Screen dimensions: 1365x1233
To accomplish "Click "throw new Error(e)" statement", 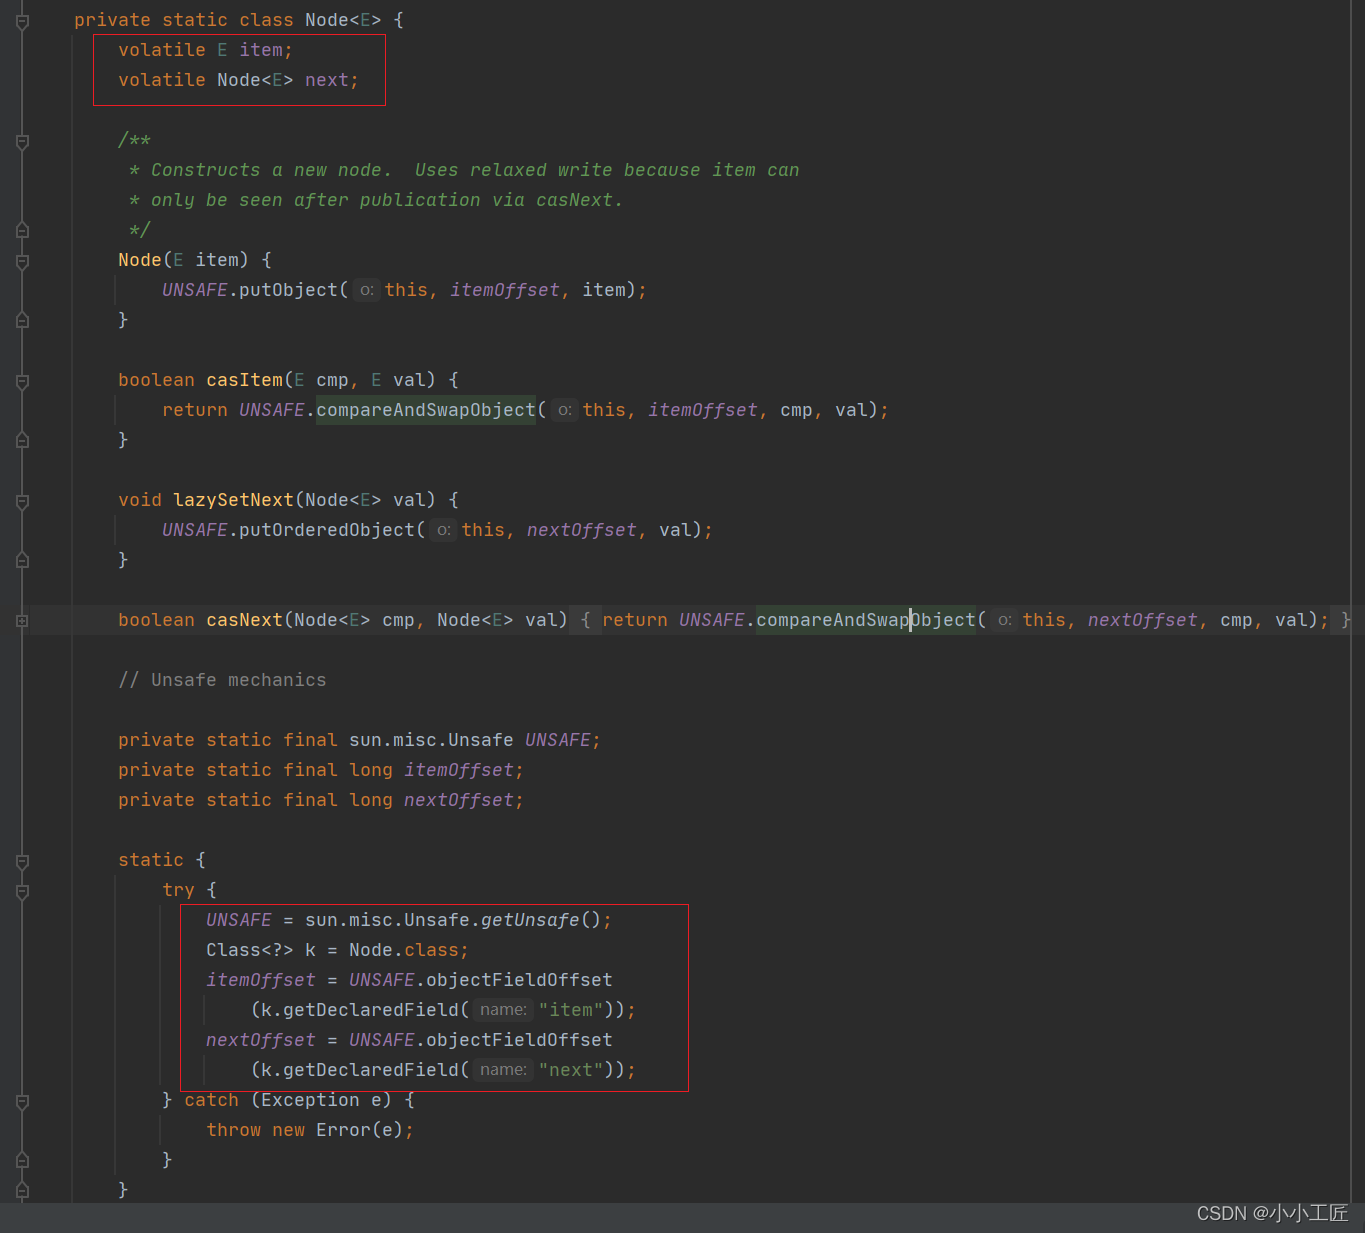I will (309, 1130).
